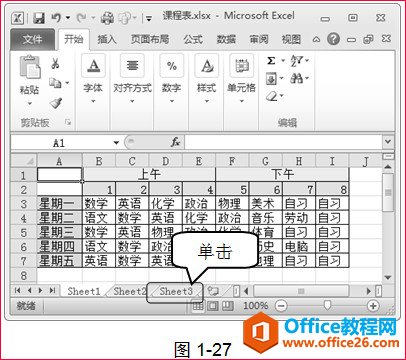This screenshot has height=360, width=406.
Task: Open the customize quick access toolbar arrow
Action: pyautogui.click(x=149, y=18)
